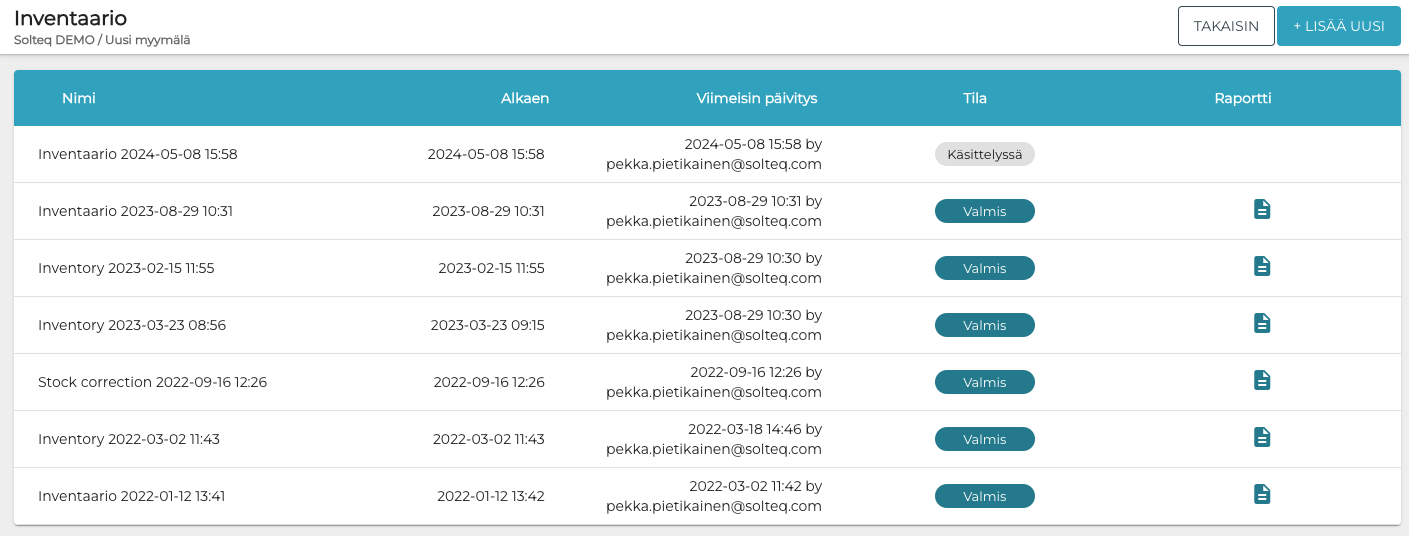Open the Inventaario 2022-01-12 13:41 entry
Image resolution: width=1409 pixels, height=536 pixels.
(131, 496)
